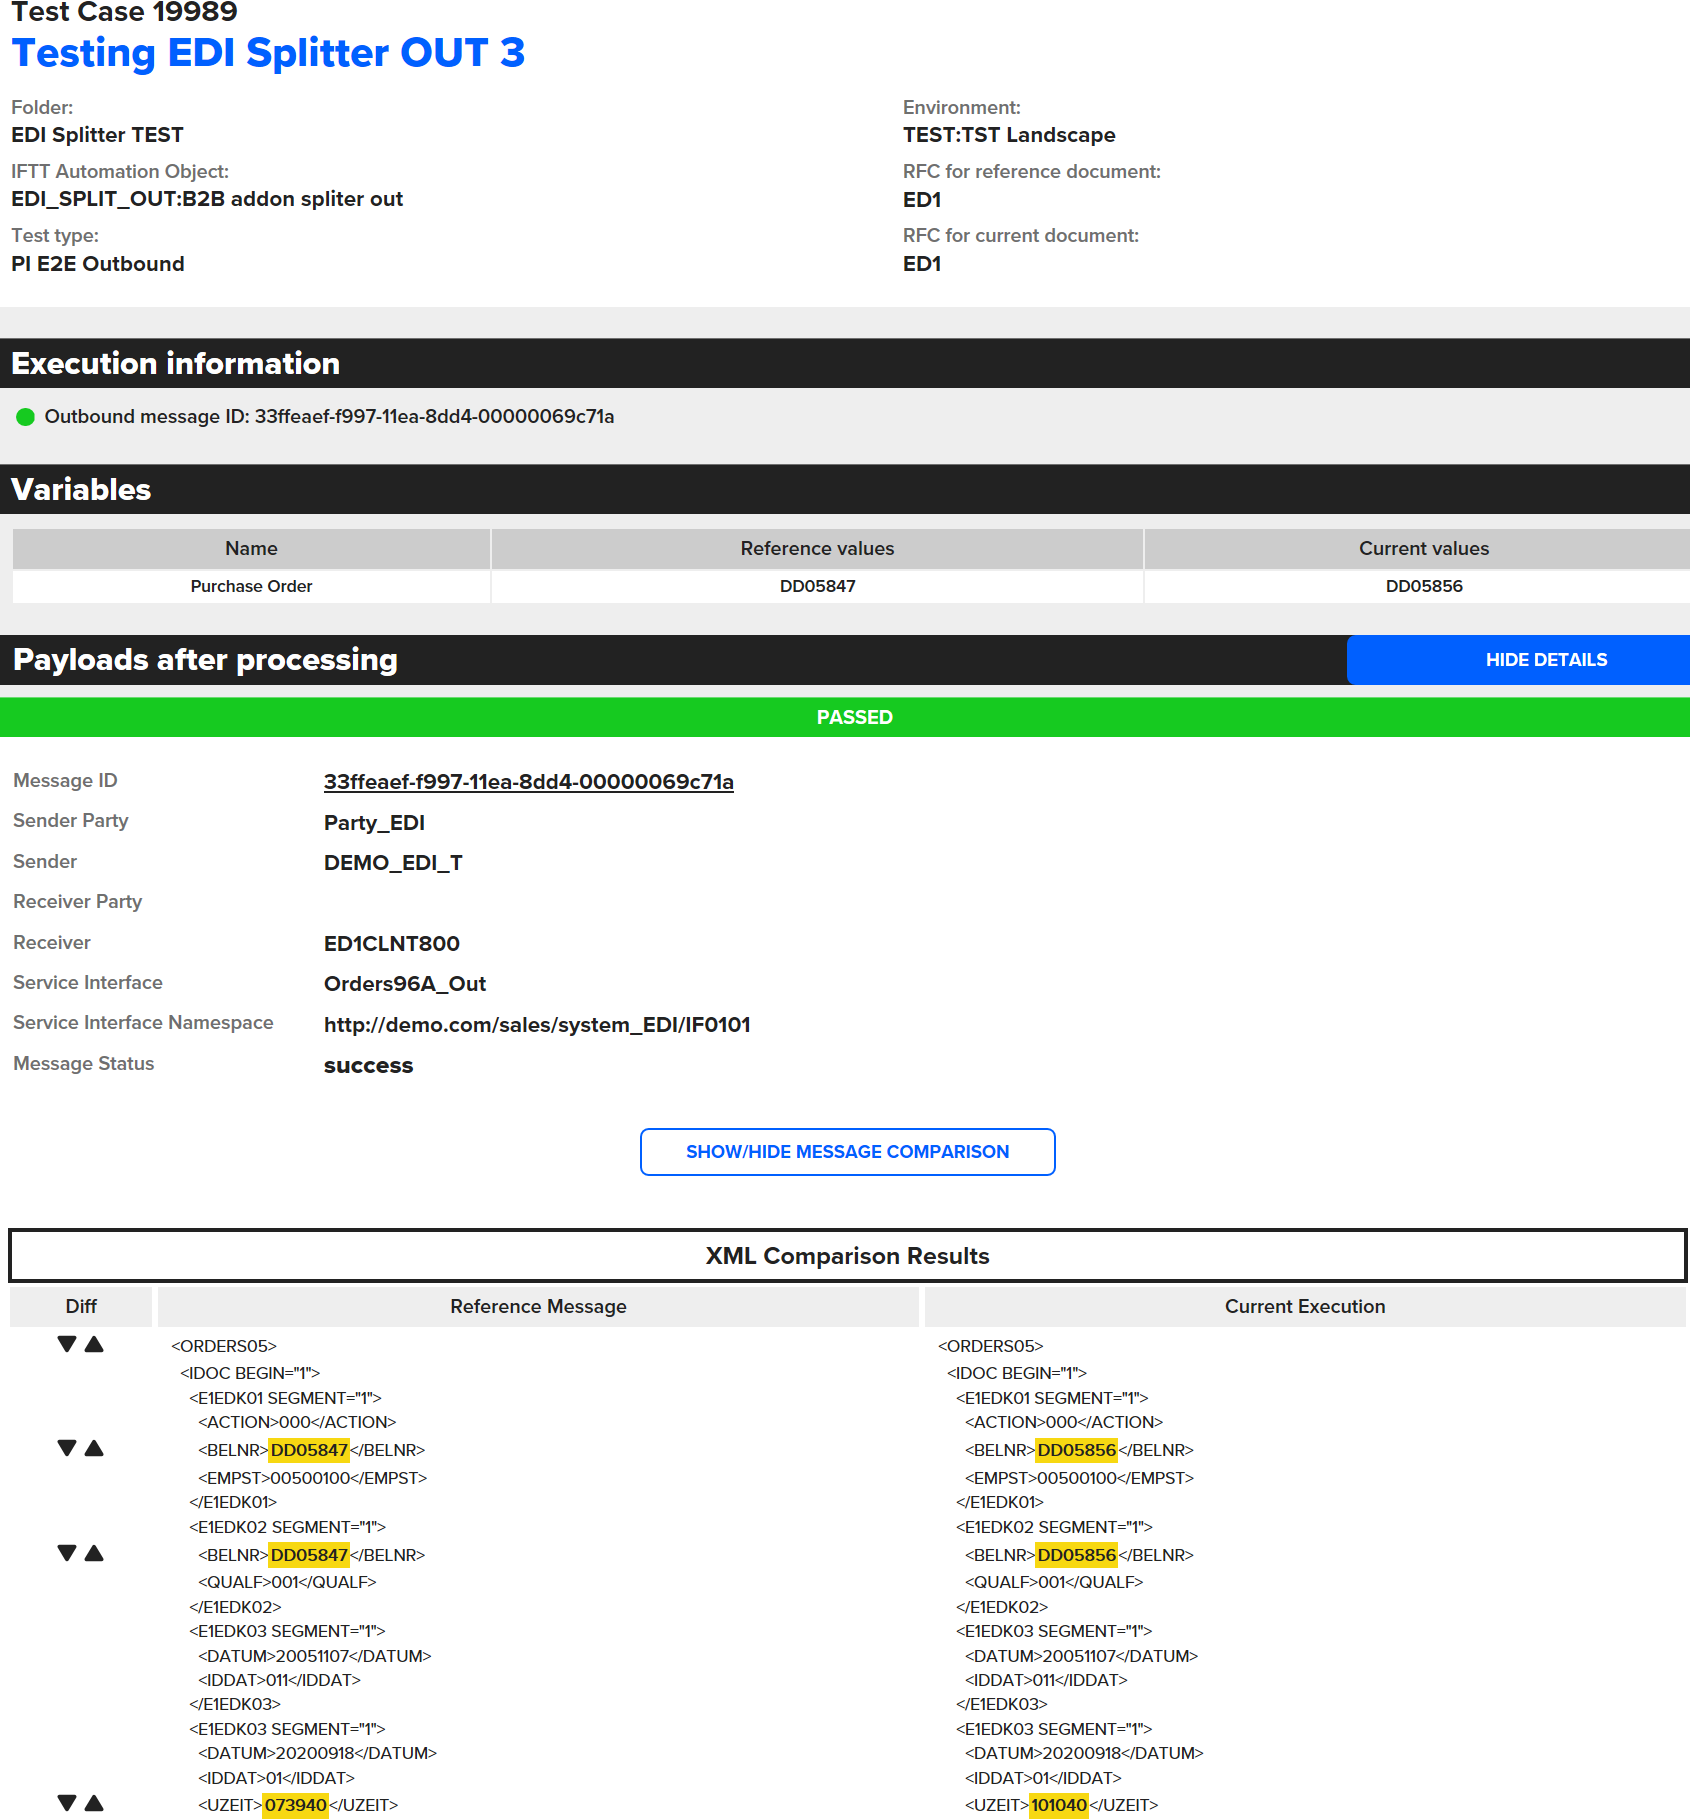Screen dimensions: 1690x1819
Task: Click the namespace URL http://demo.com/sales/system_EDI/IF0101
Action: point(537,1025)
